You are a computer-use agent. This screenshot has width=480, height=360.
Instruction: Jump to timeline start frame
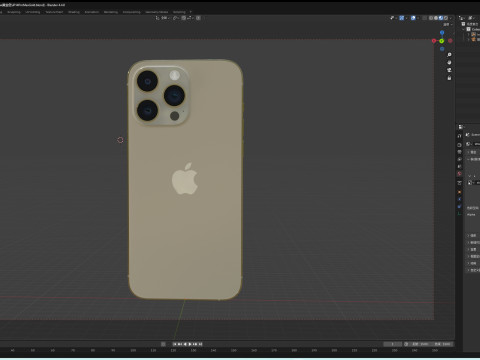[x=175, y=344]
